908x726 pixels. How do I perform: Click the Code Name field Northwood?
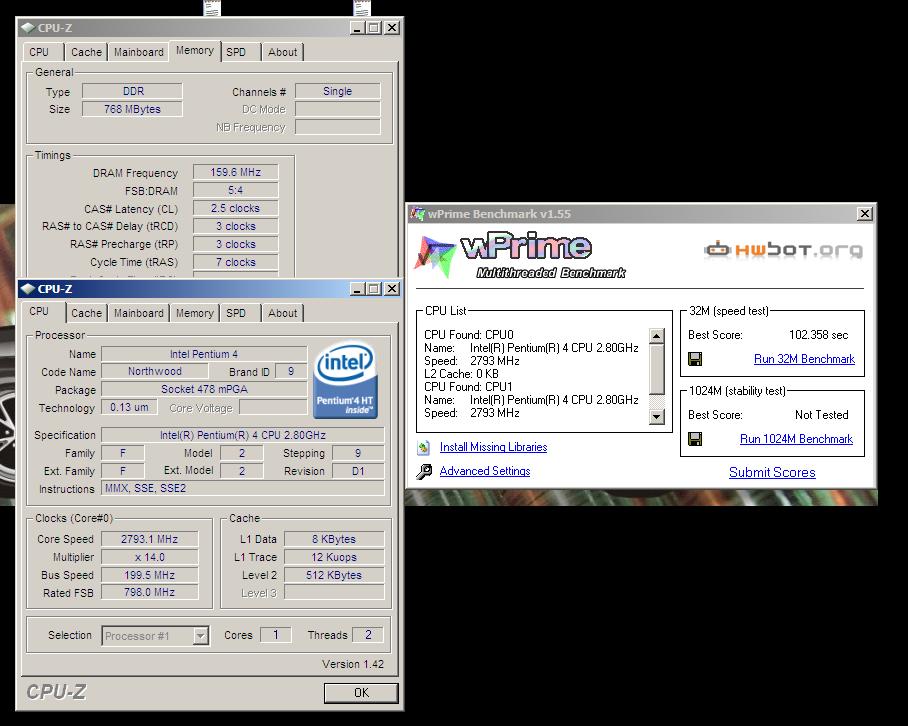point(155,371)
